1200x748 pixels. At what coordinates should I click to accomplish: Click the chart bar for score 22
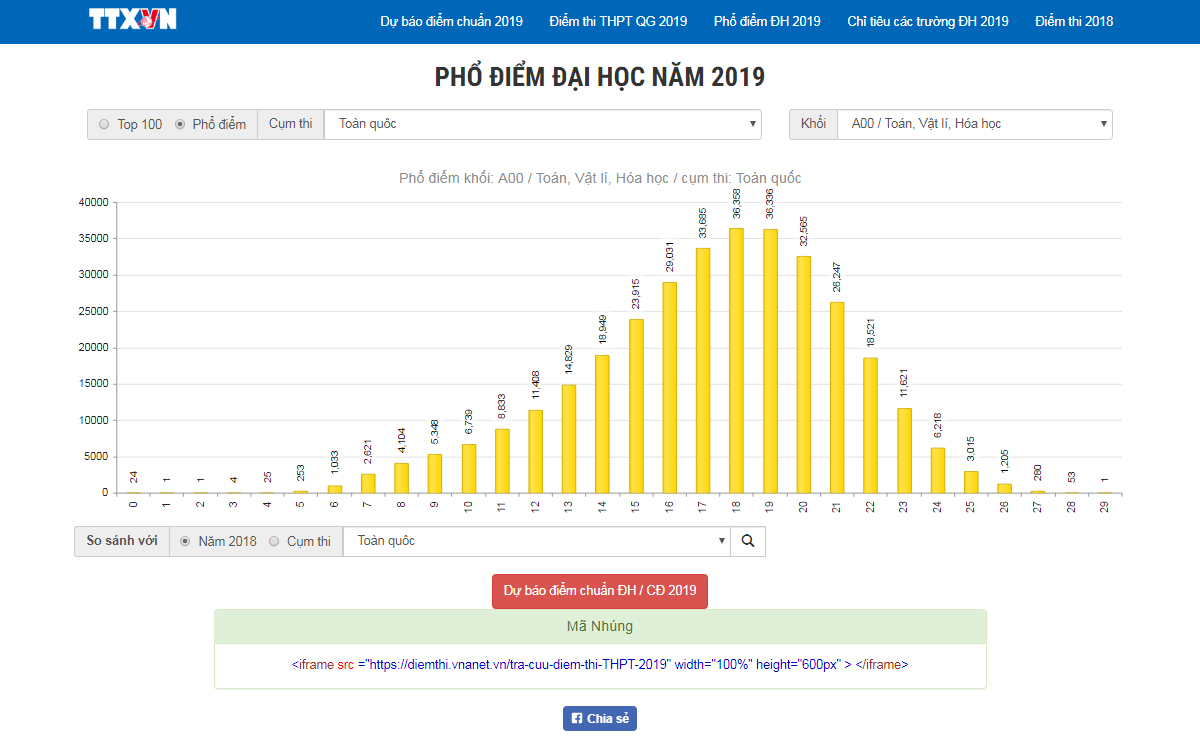coord(870,425)
